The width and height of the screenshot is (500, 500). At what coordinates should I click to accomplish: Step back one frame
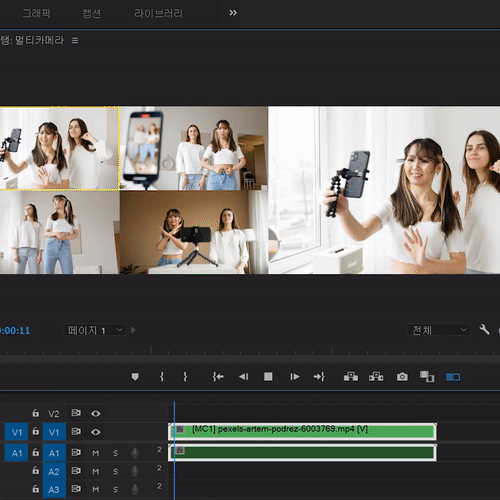[244, 377]
